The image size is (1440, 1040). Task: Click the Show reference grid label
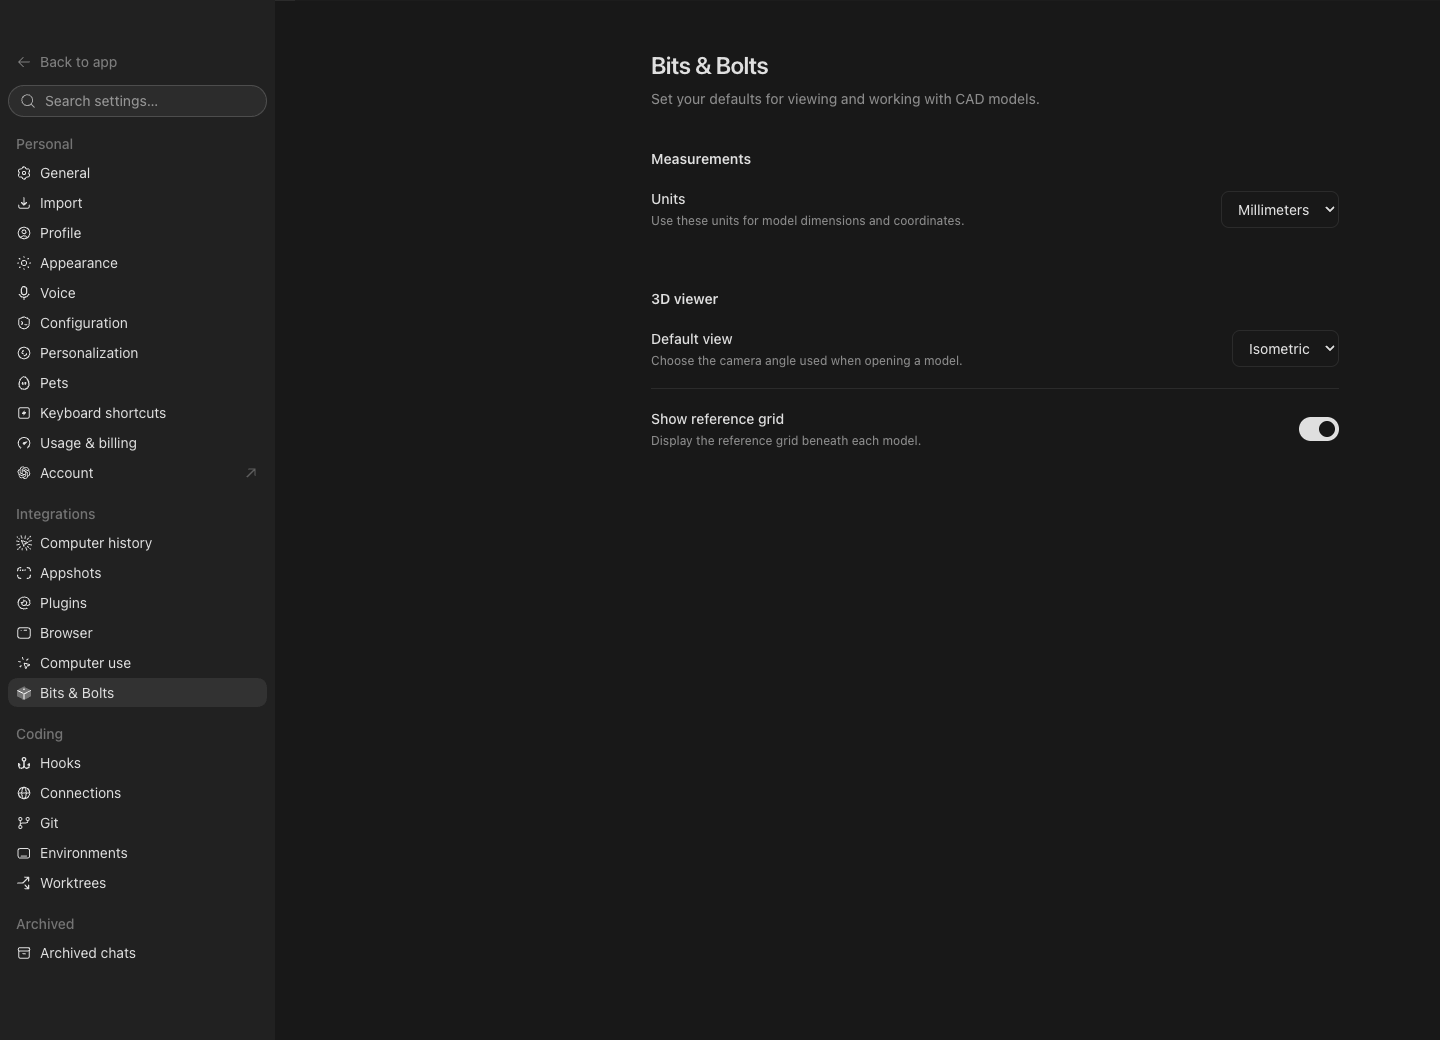[x=717, y=419]
